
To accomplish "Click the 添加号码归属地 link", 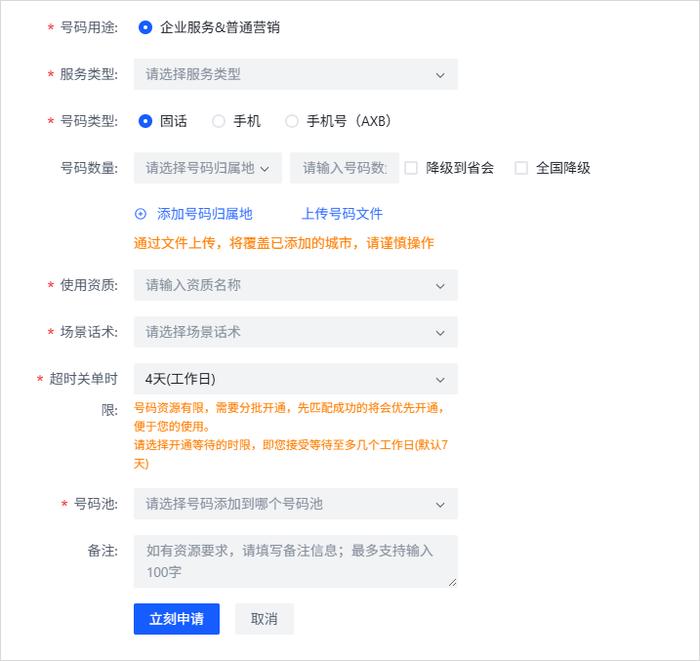I will (x=204, y=214).
